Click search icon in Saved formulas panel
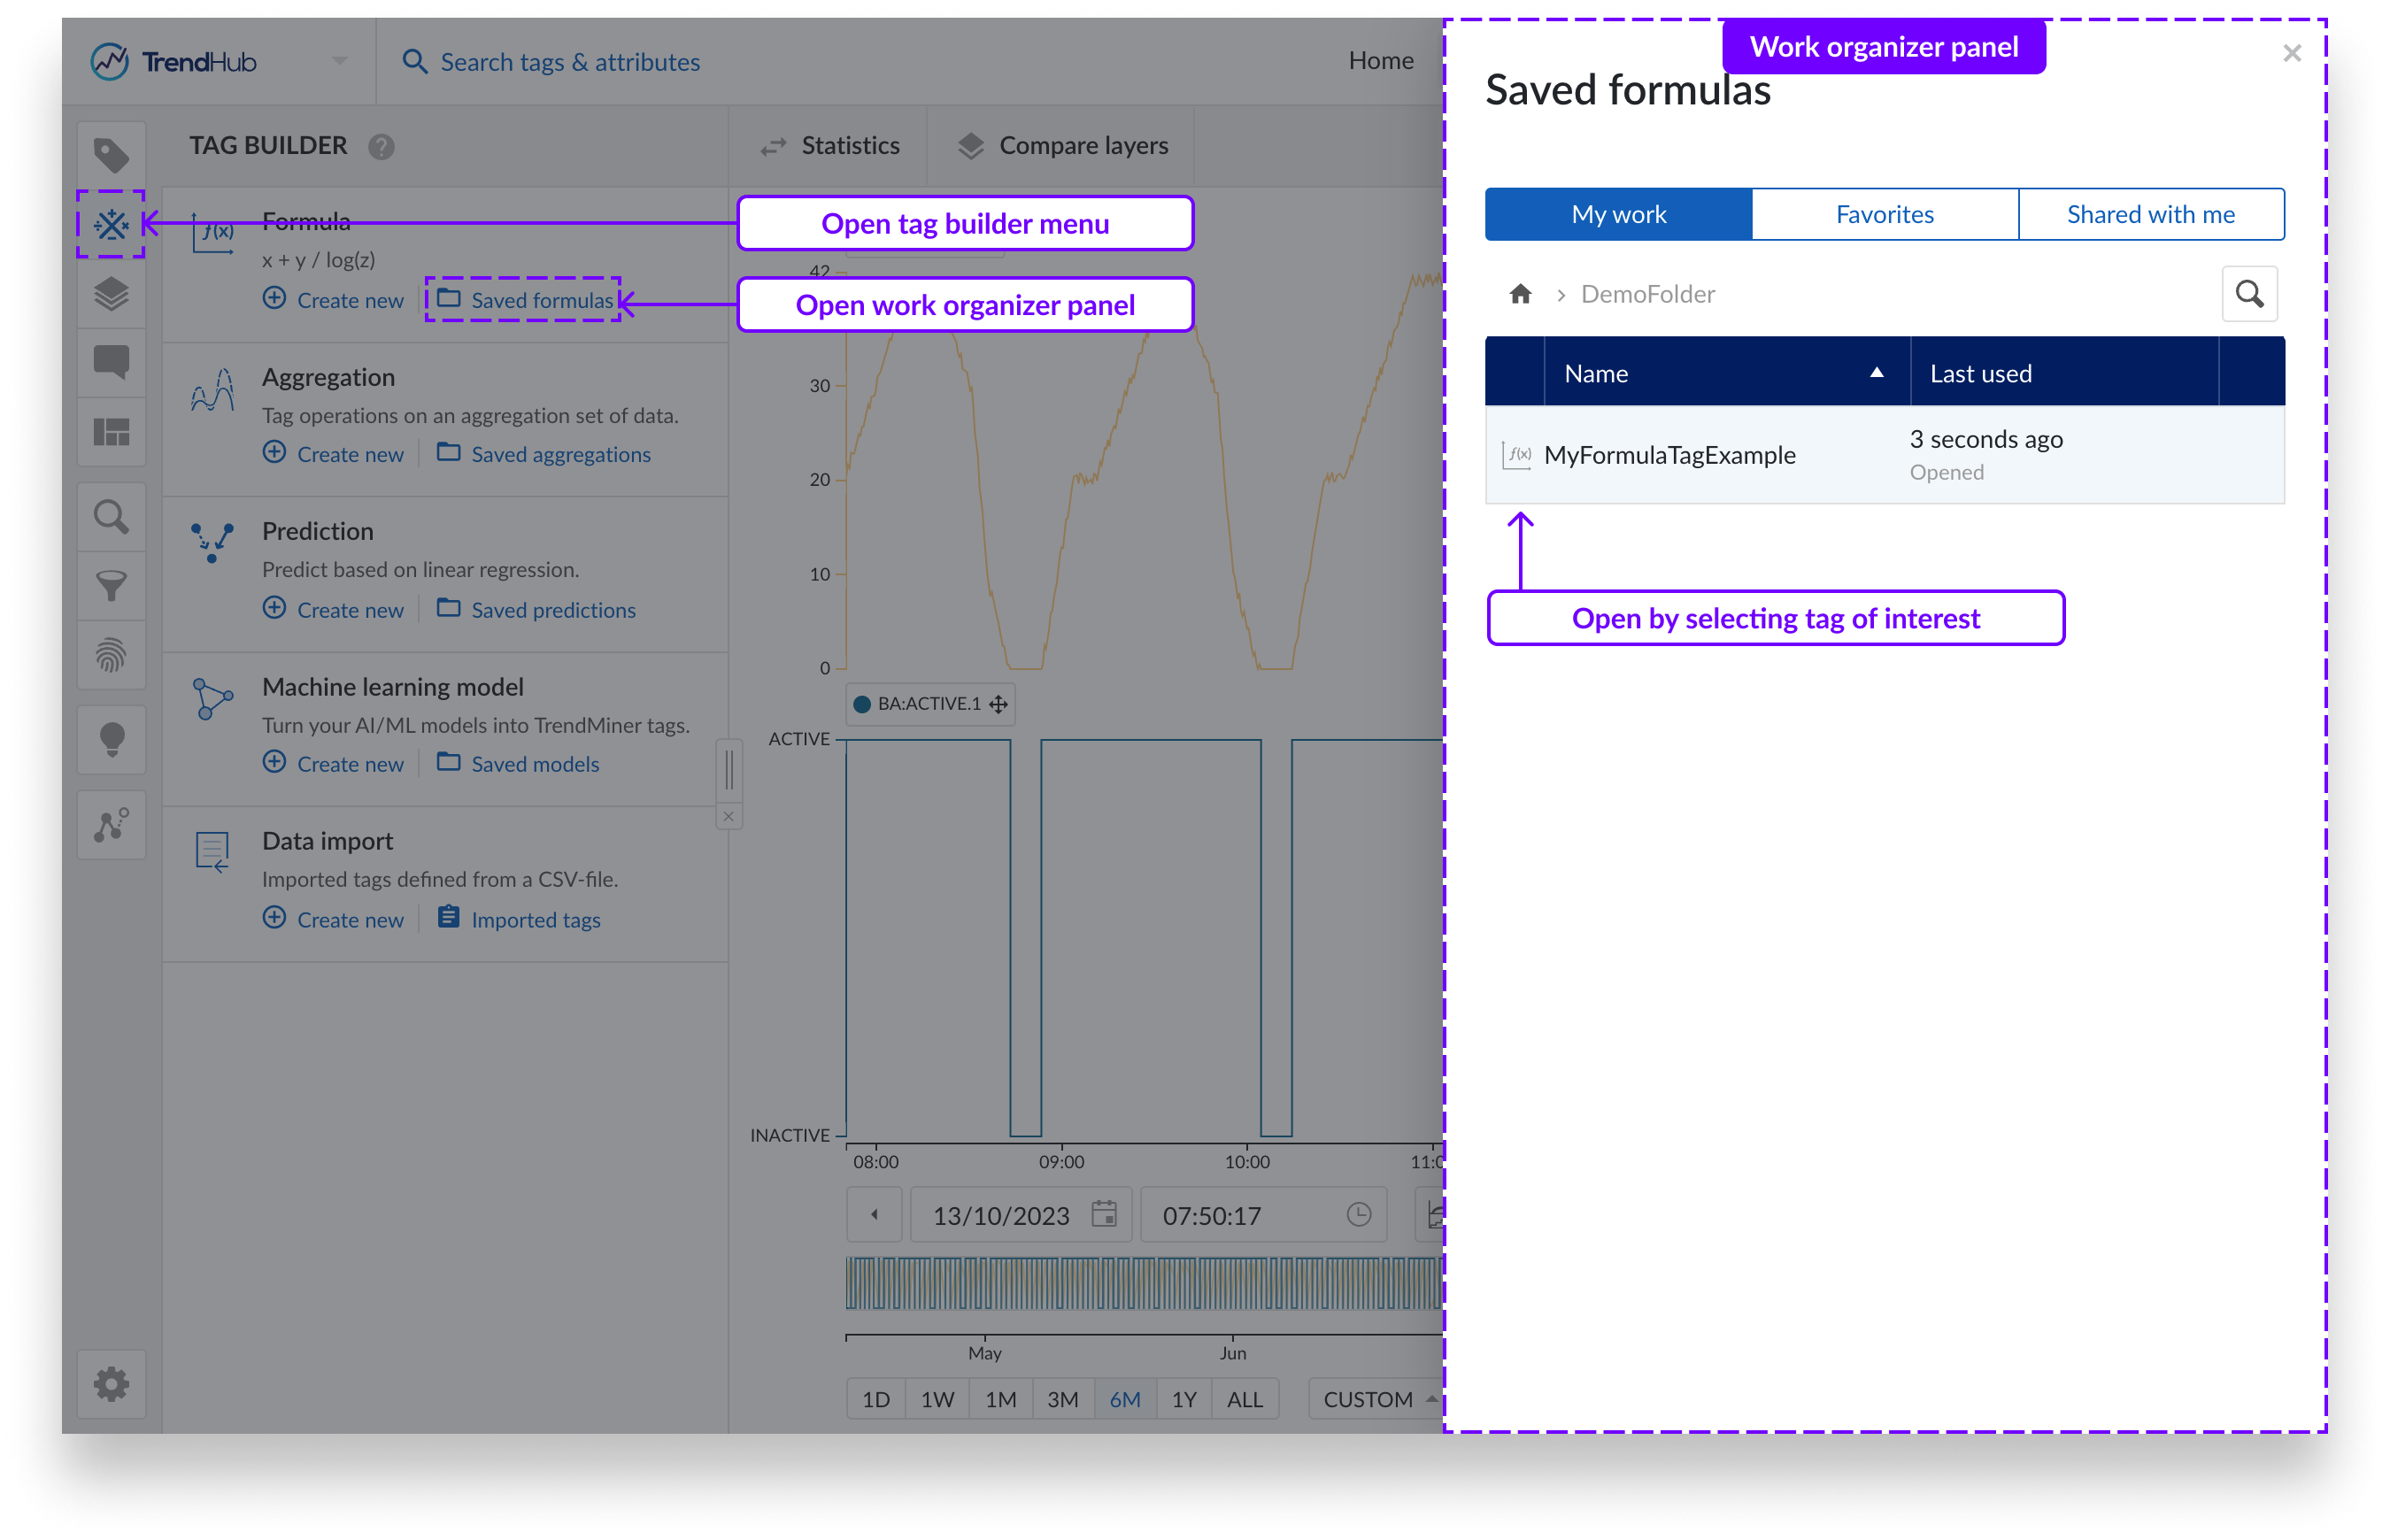This screenshot has height=1540, width=2390. click(x=2249, y=294)
